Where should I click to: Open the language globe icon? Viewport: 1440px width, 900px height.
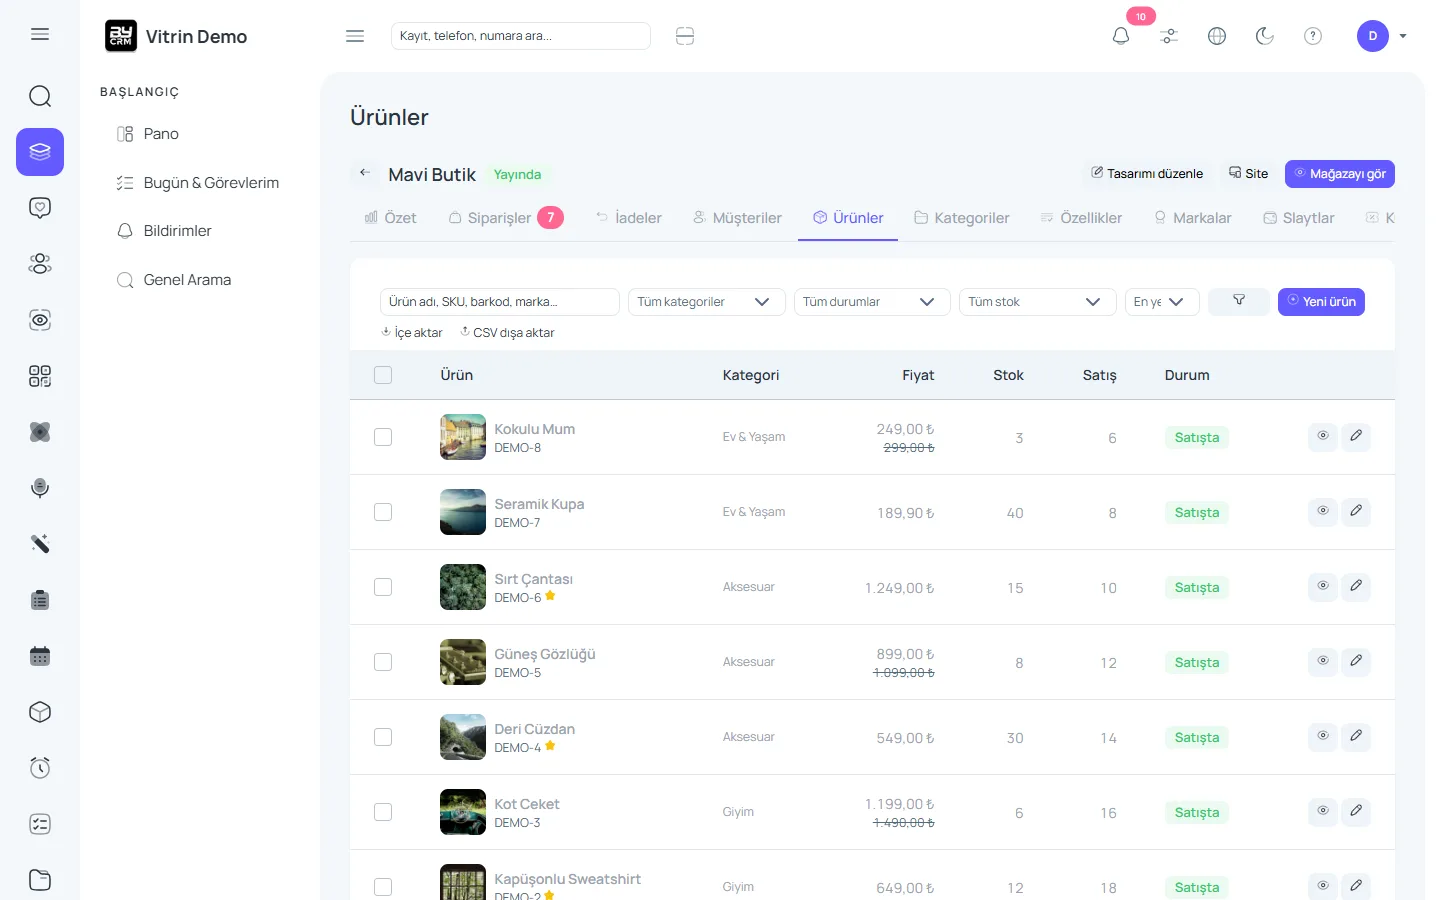pyautogui.click(x=1217, y=36)
